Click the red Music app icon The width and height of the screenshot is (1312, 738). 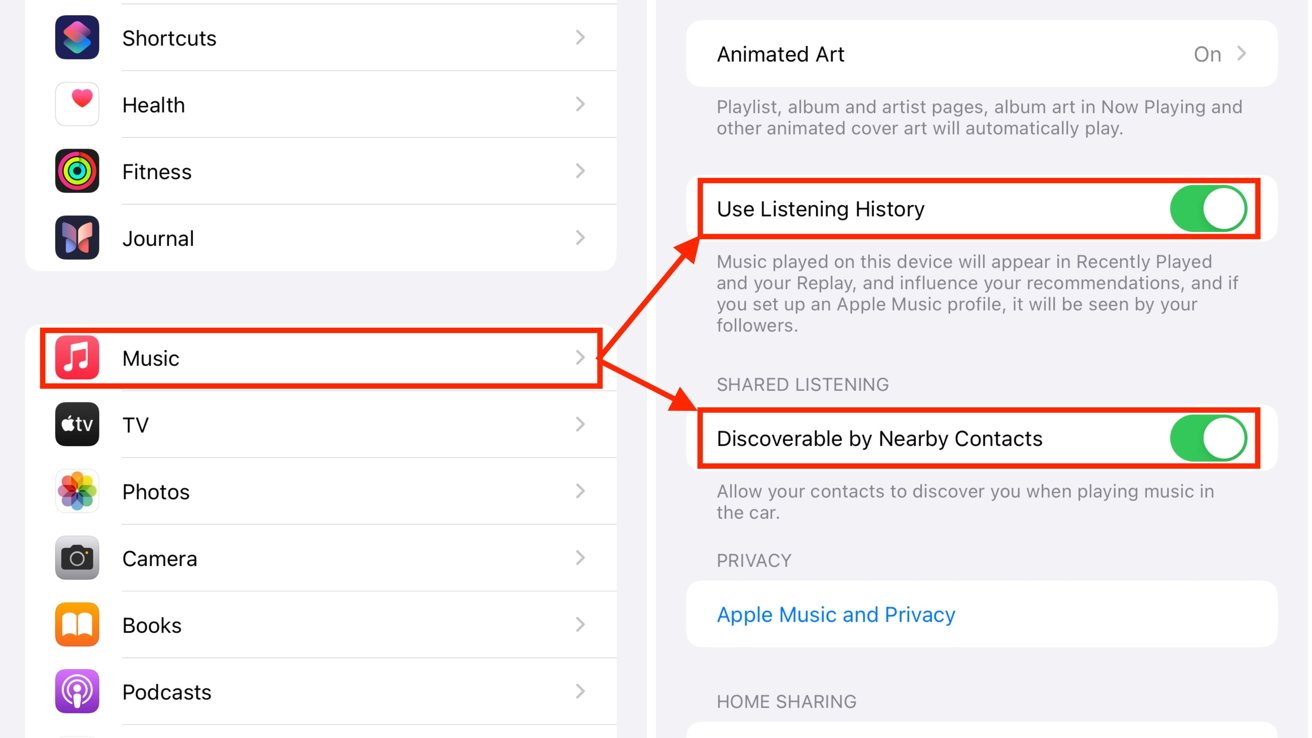(77, 357)
